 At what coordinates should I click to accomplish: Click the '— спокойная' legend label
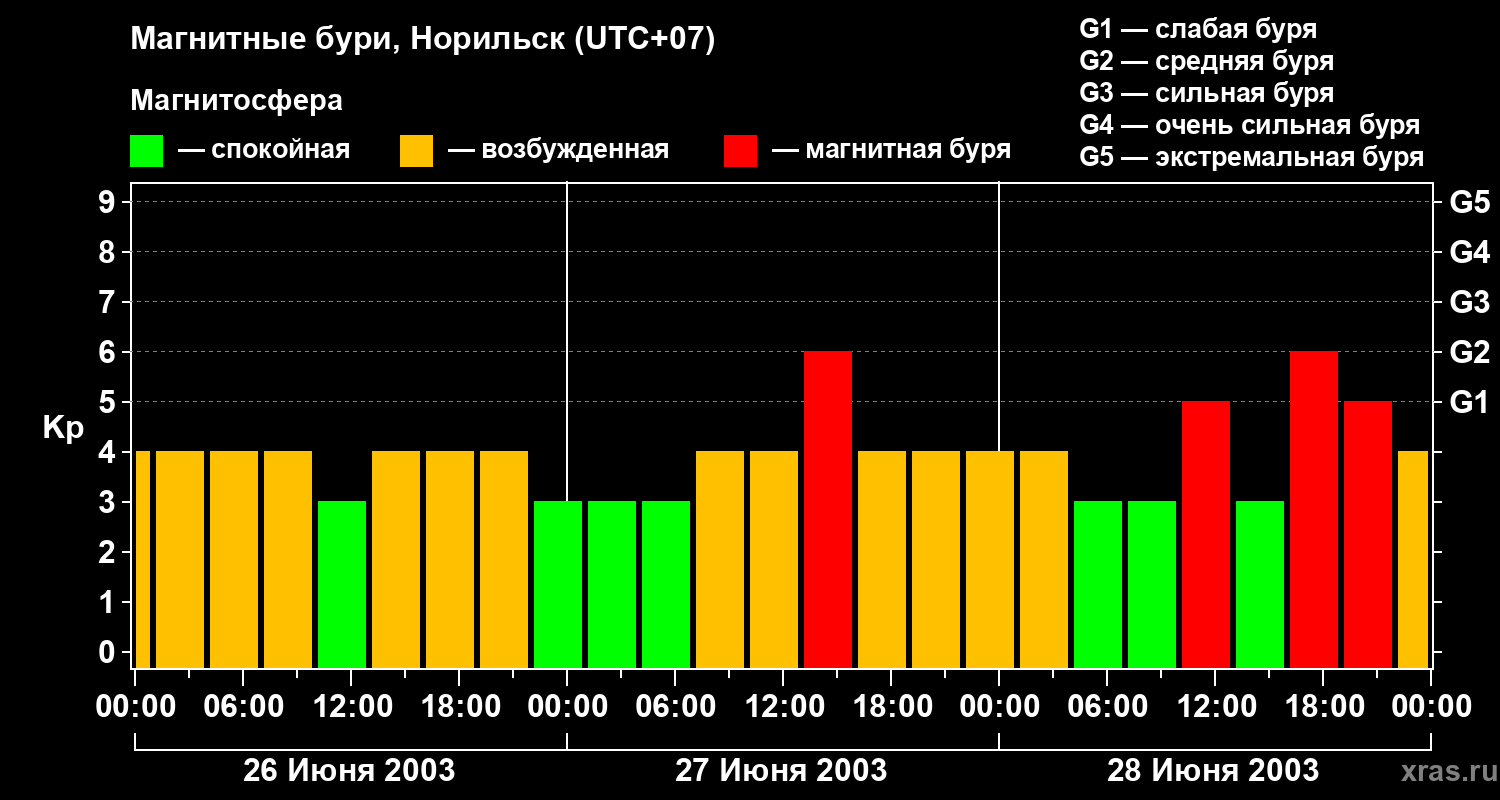tap(264, 150)
